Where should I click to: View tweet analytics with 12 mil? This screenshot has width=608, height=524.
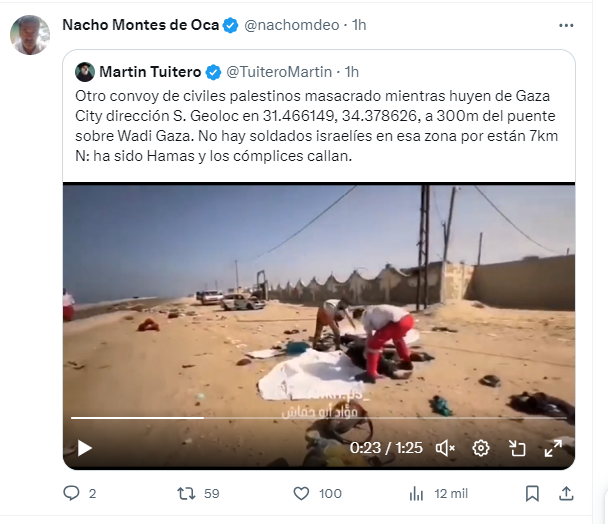pos(439,494)
